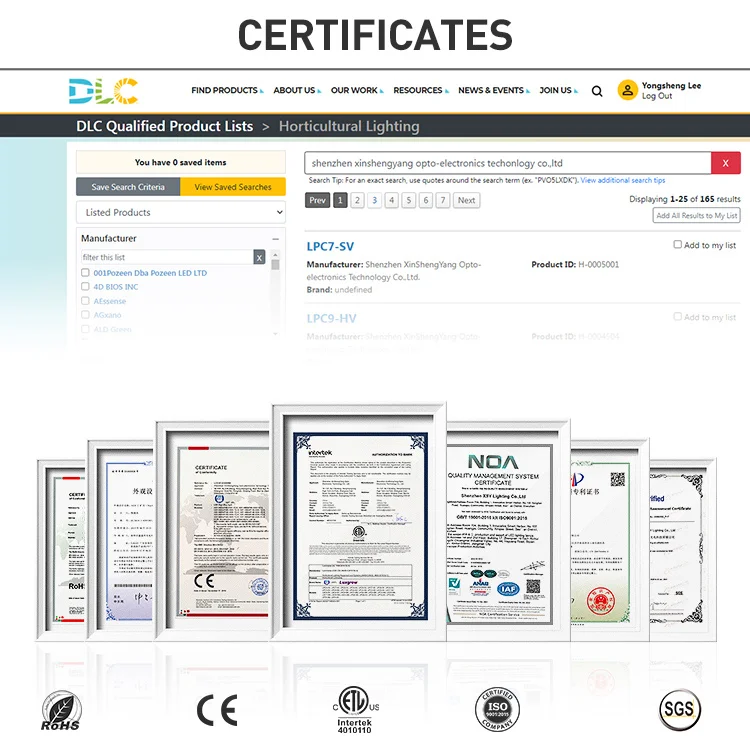The image size is (750, 749).
Task: Click the CE mark logo
Action: (x=217, y=710)
